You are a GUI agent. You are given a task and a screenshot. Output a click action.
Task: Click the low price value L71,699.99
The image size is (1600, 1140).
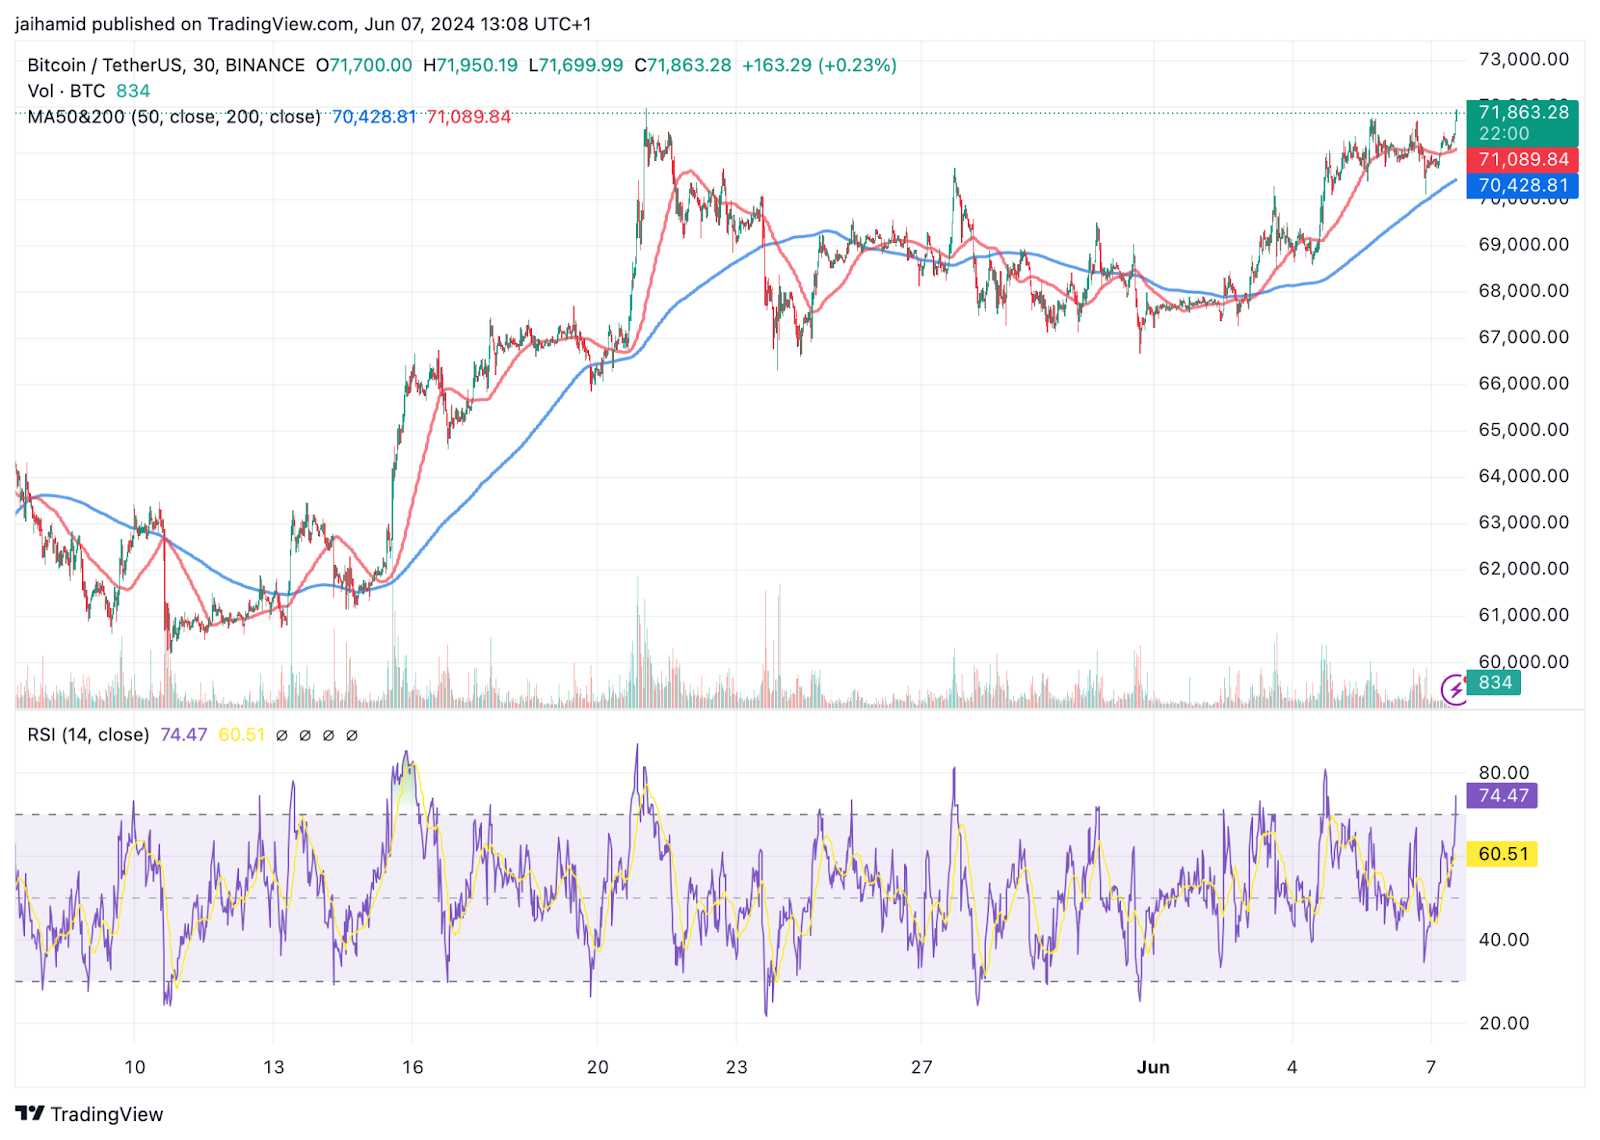point(576,65)
